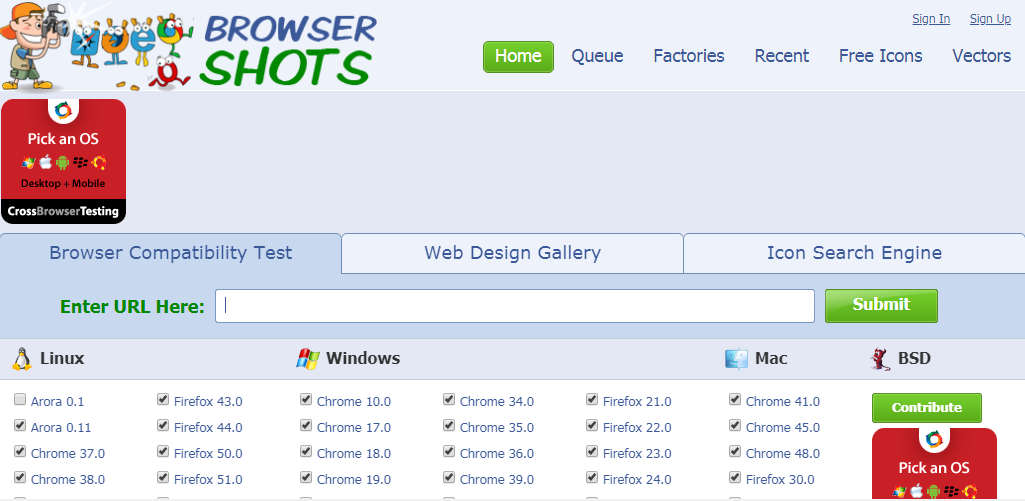Uncheck the Firefox 21.0 checkbox

[x=592, y=399]
